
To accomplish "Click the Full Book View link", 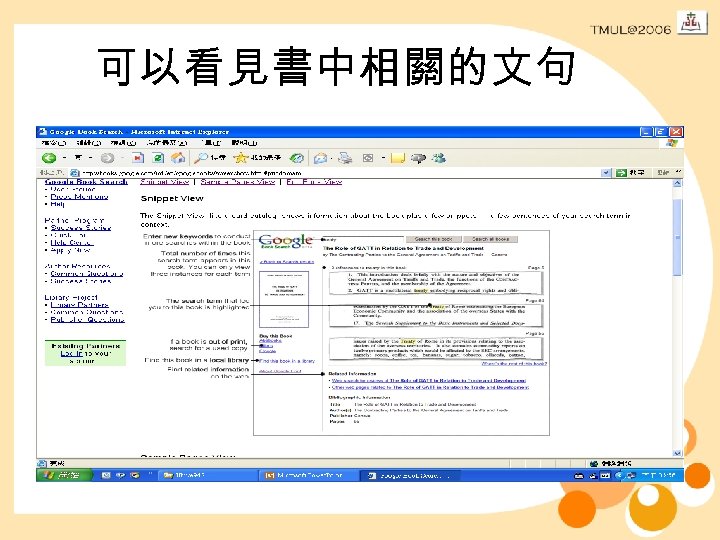I will pos(314,182).
